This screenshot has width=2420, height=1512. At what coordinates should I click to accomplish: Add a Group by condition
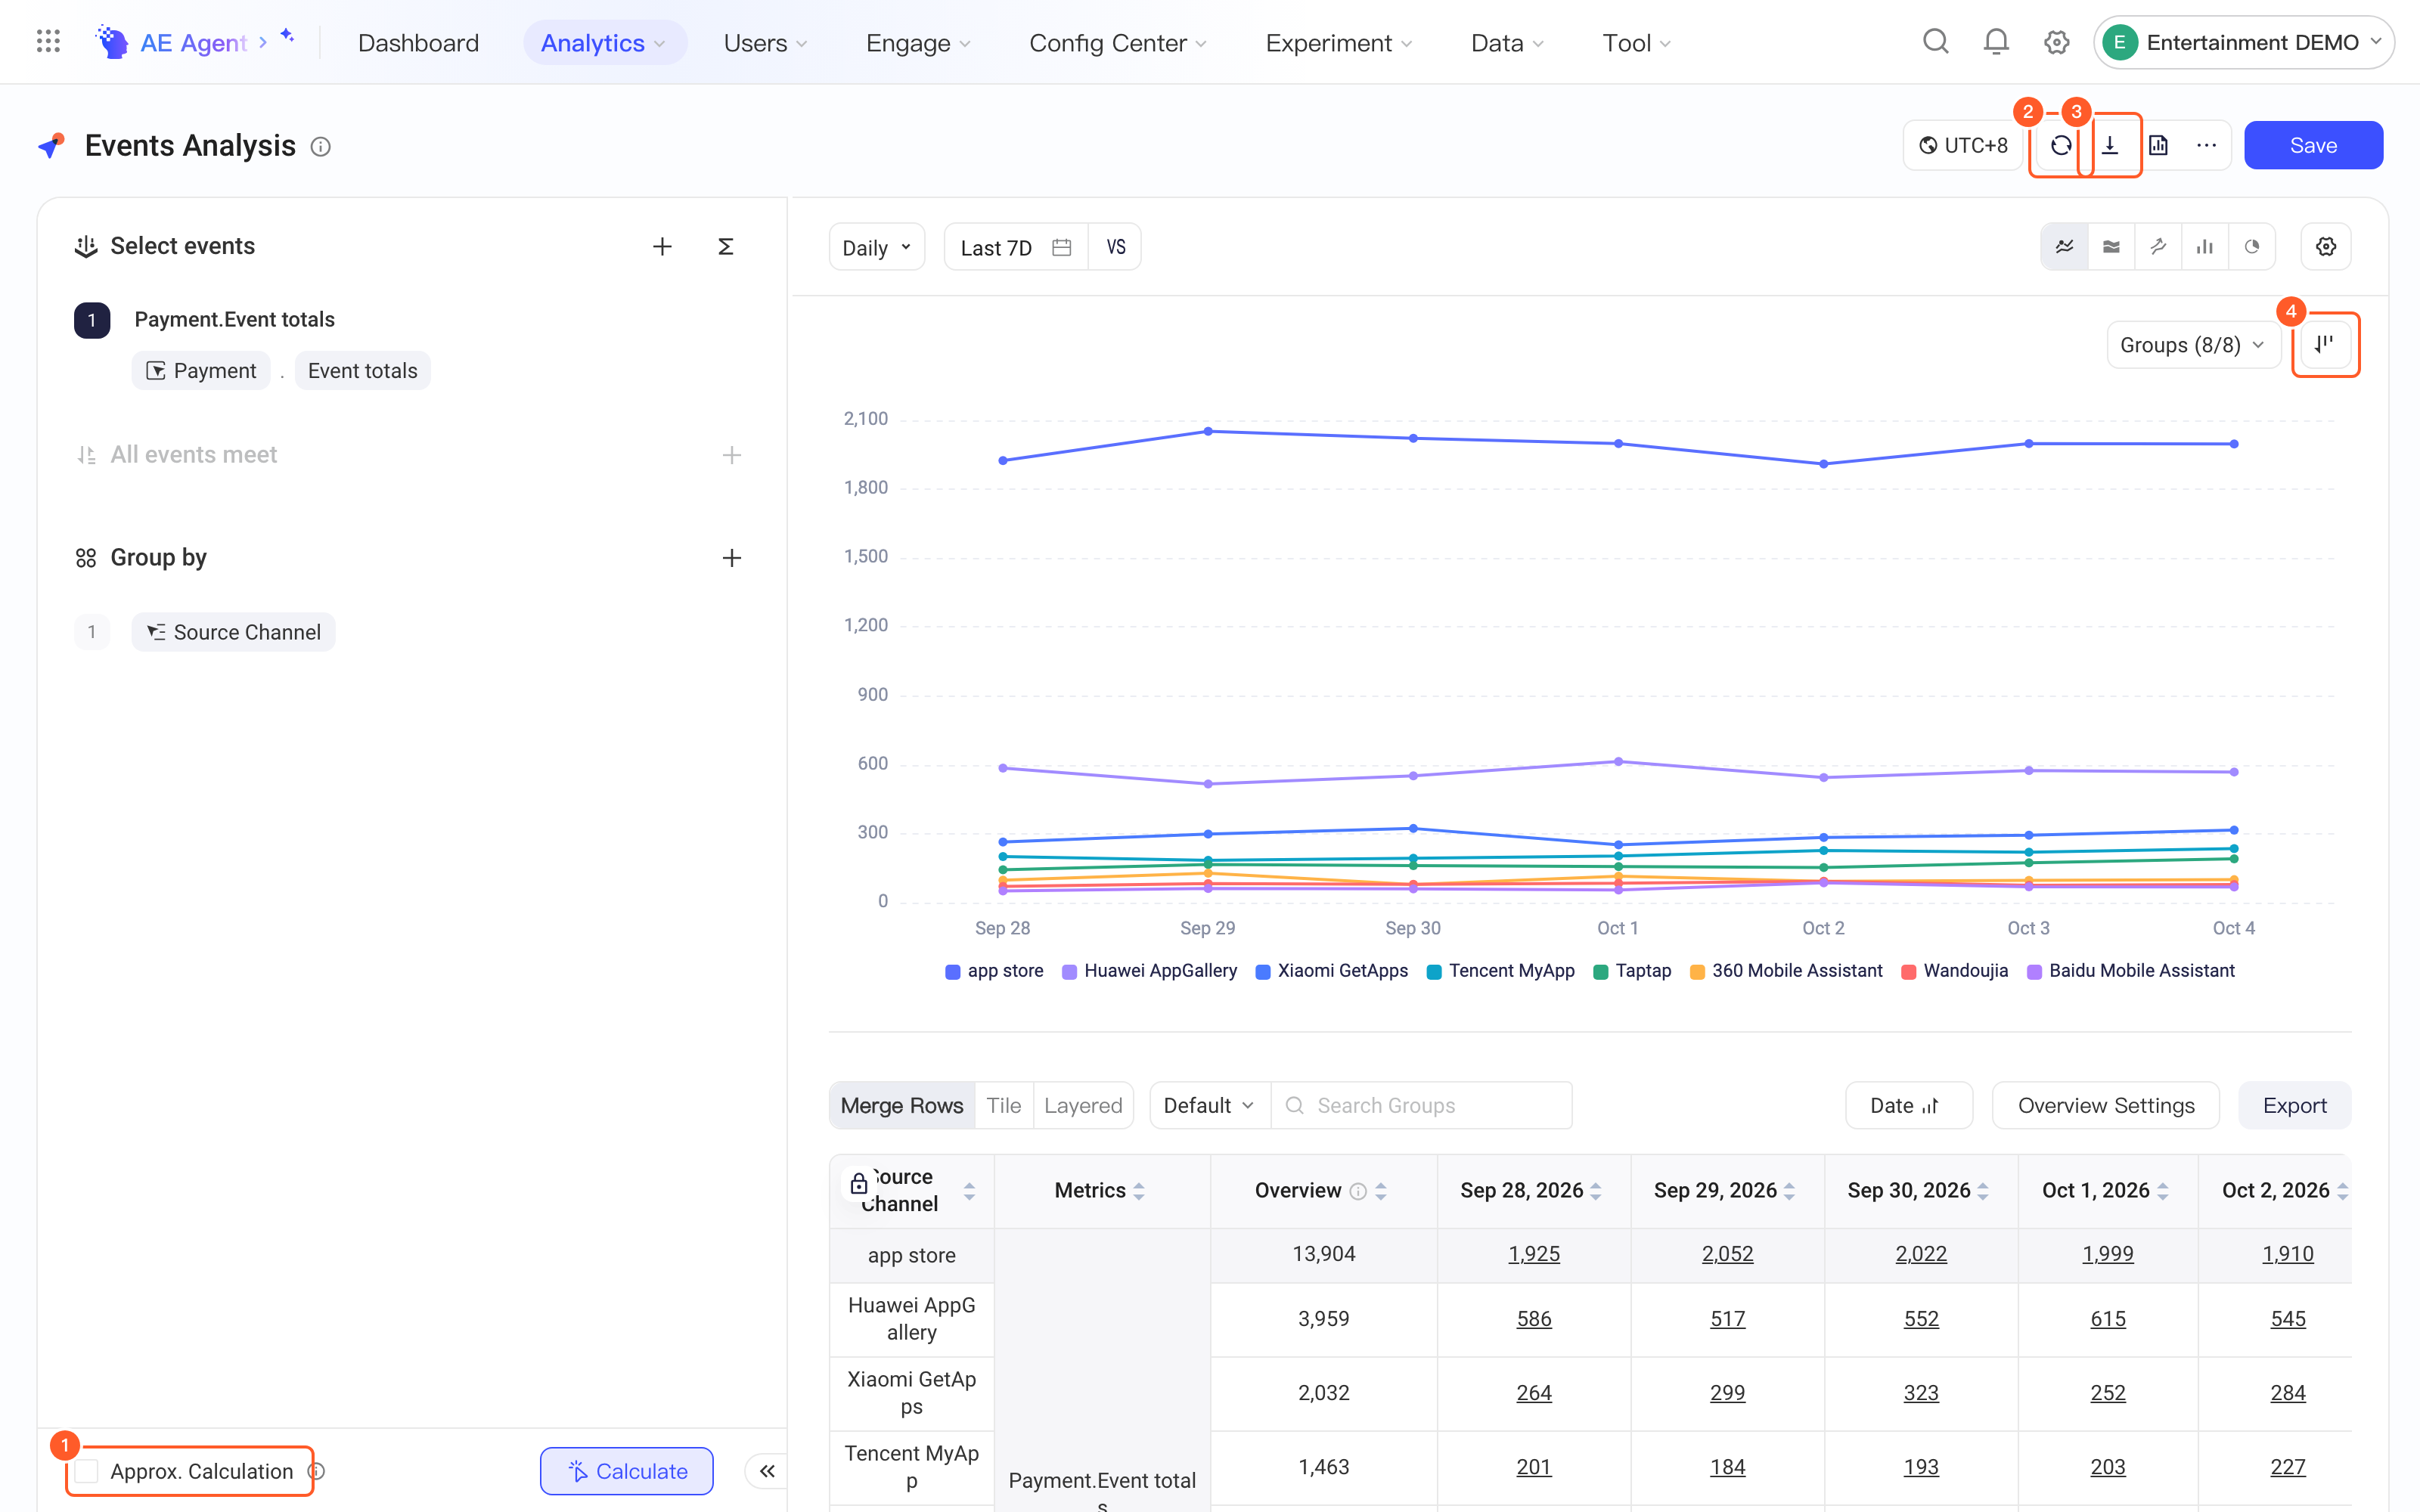[732, 558]
